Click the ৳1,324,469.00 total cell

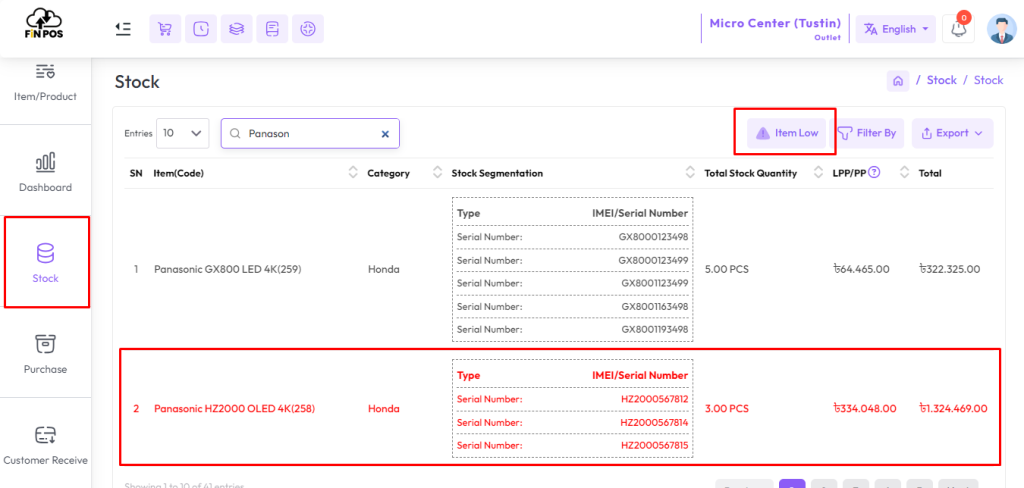tap(953, 409)
